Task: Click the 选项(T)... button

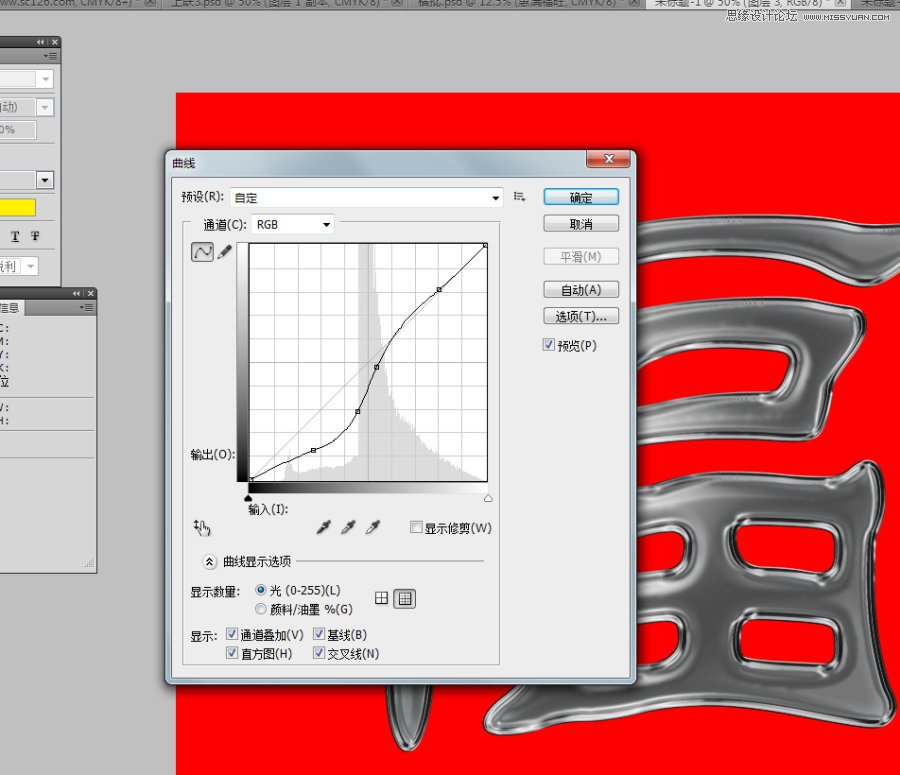Action: tap(581, 316)
